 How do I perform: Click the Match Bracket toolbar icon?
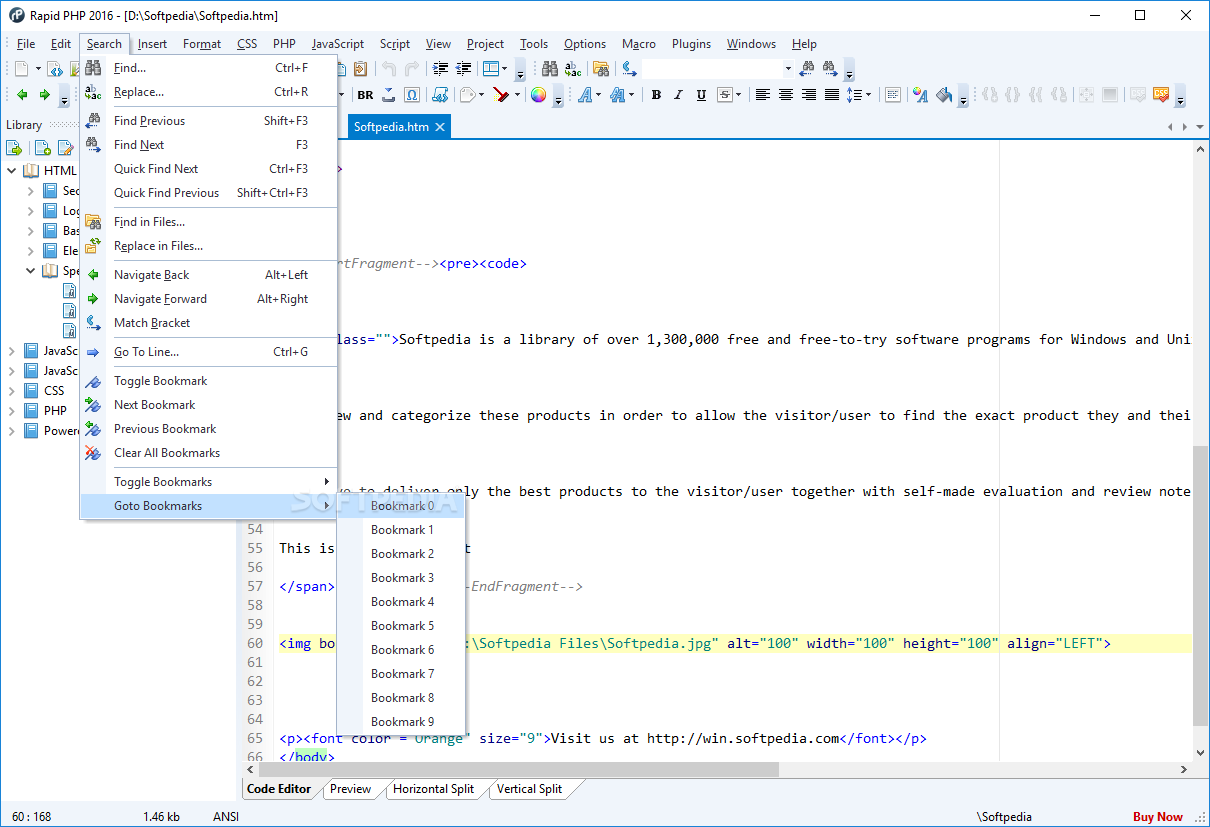(x=629, y=69)
